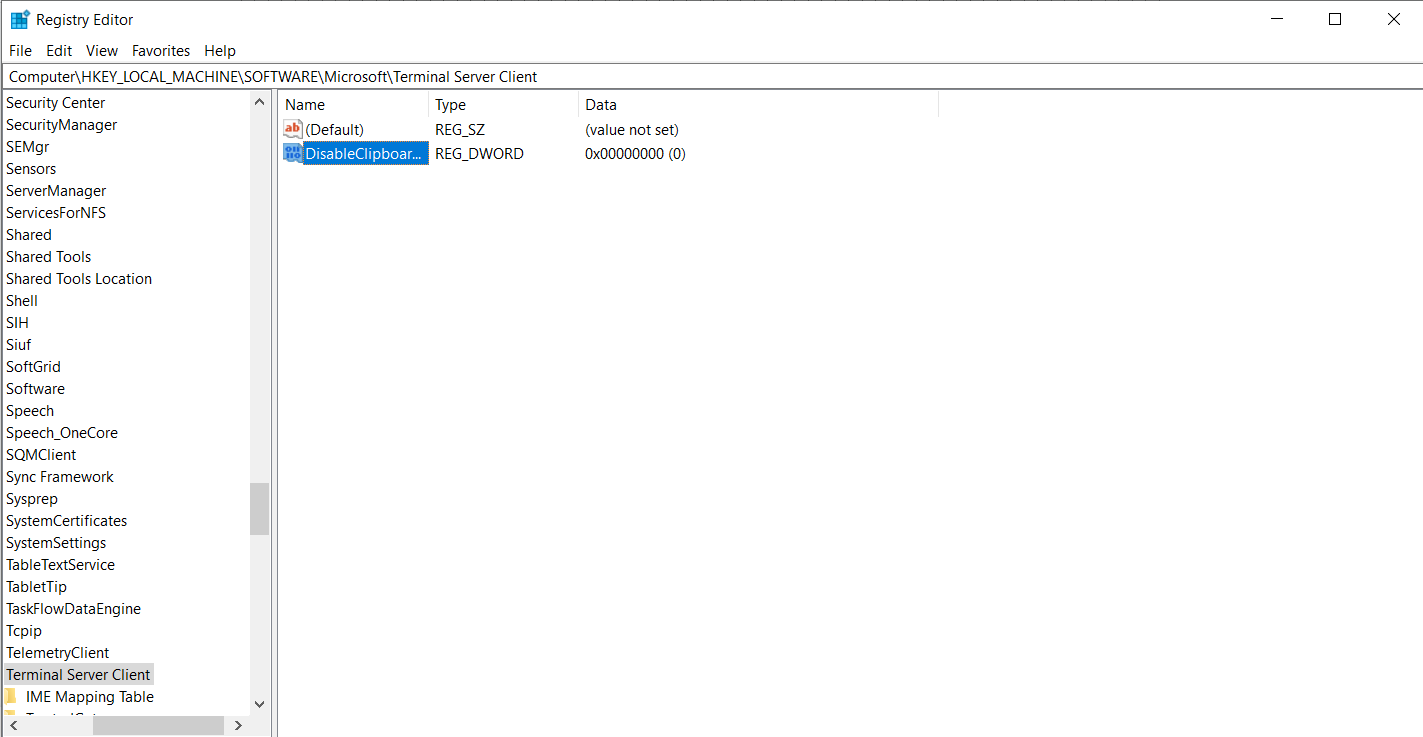The height and width of the screenshot is (737, 1423).
Task: Select the Terminal Server Client key
Action: pos(78,675)
